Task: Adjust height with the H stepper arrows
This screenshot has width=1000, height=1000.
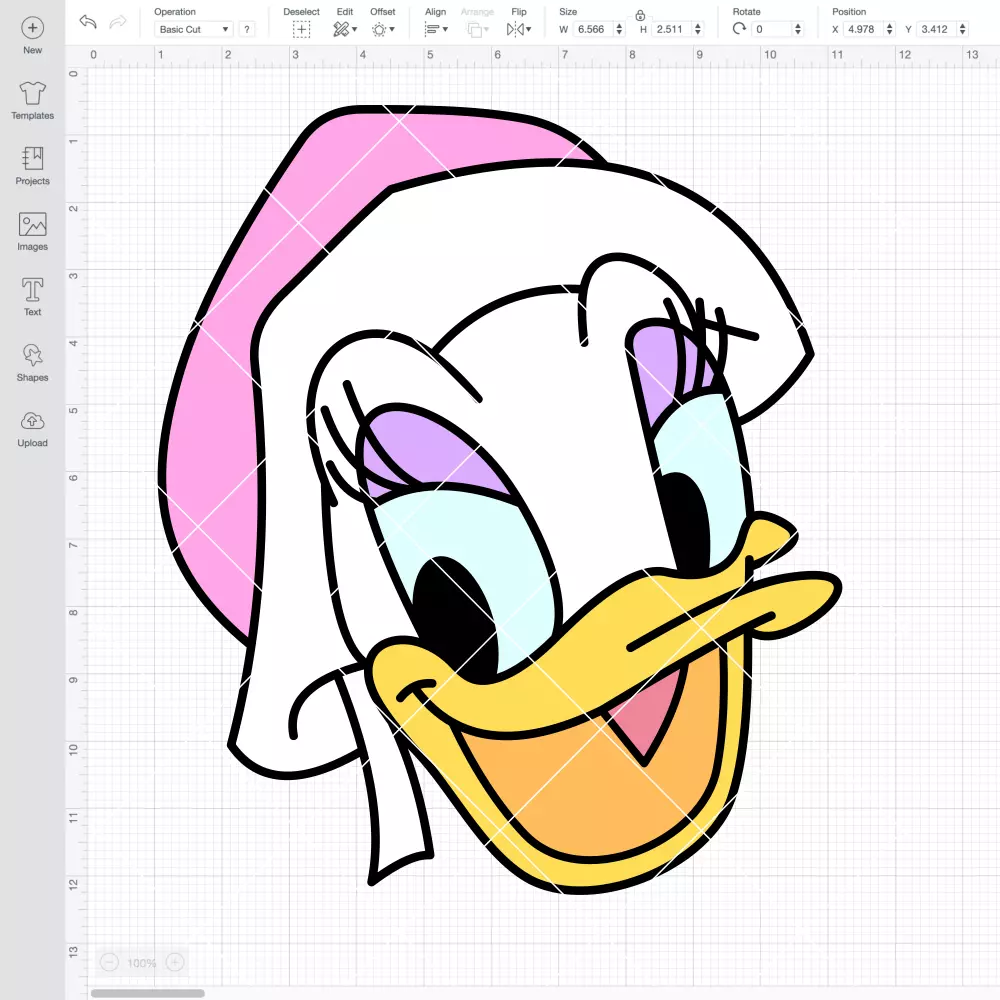Action: pos(698,29)
